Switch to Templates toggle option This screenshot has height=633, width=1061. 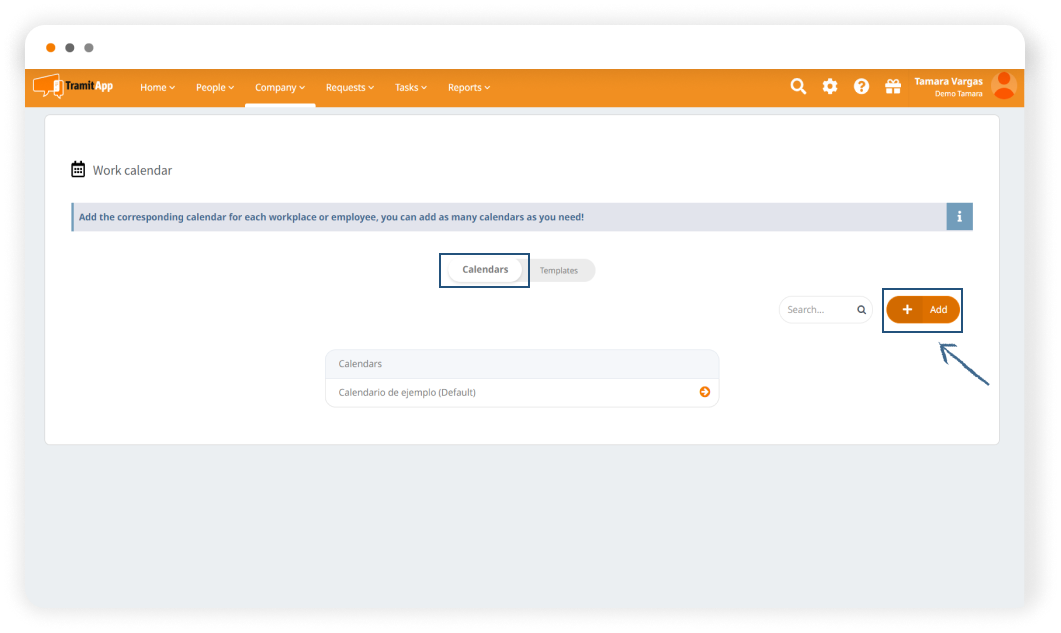point(559,271)
